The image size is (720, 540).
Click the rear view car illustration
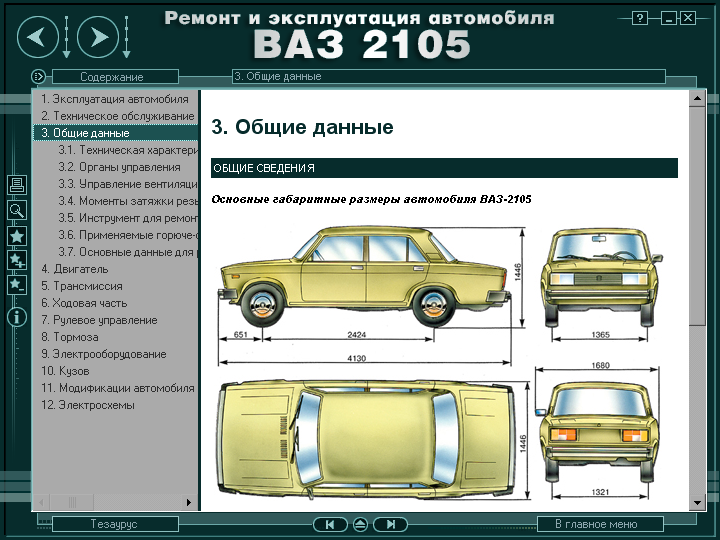click(598, 433)
